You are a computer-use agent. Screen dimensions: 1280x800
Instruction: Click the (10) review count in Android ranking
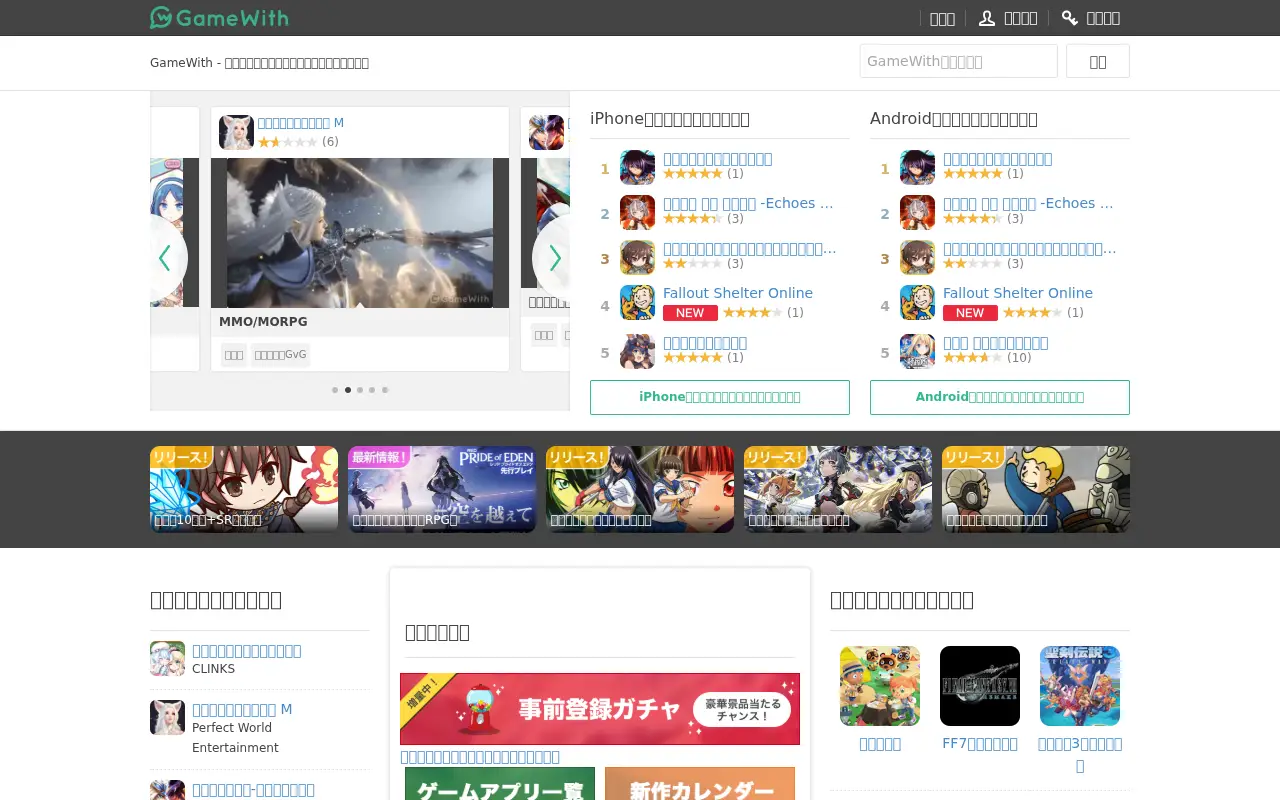click(x=1019, y=358)
